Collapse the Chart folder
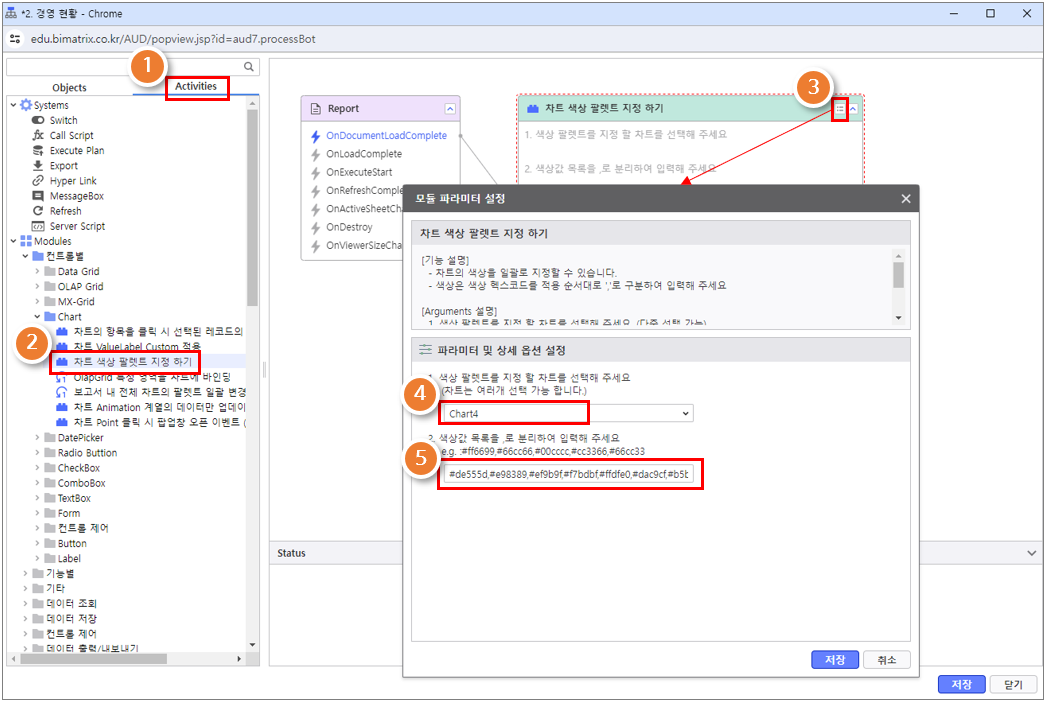The width and height of the screenshot is (1046, 701). click(37, 317)
